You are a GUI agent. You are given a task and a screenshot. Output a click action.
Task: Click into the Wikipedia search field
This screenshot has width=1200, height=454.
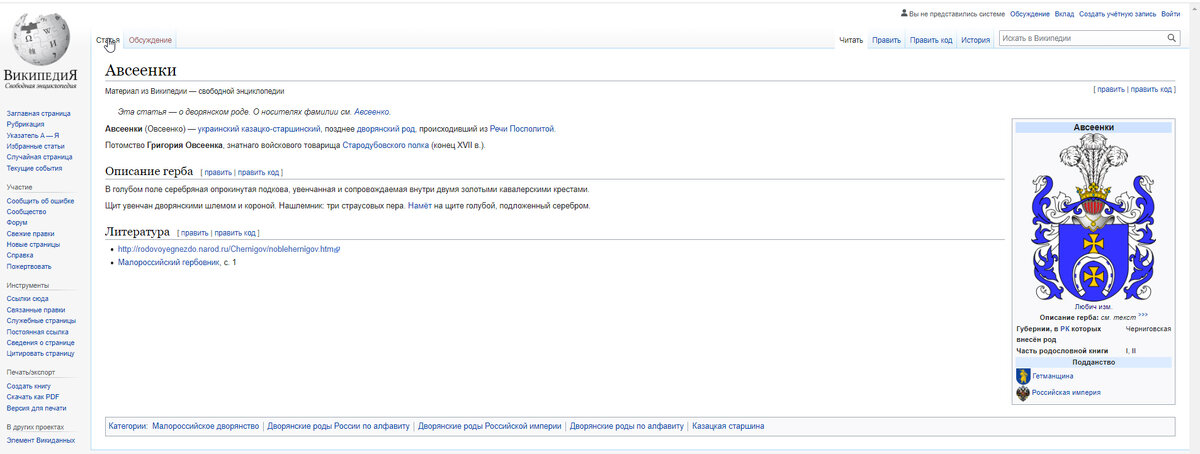tap(1080, 38)
